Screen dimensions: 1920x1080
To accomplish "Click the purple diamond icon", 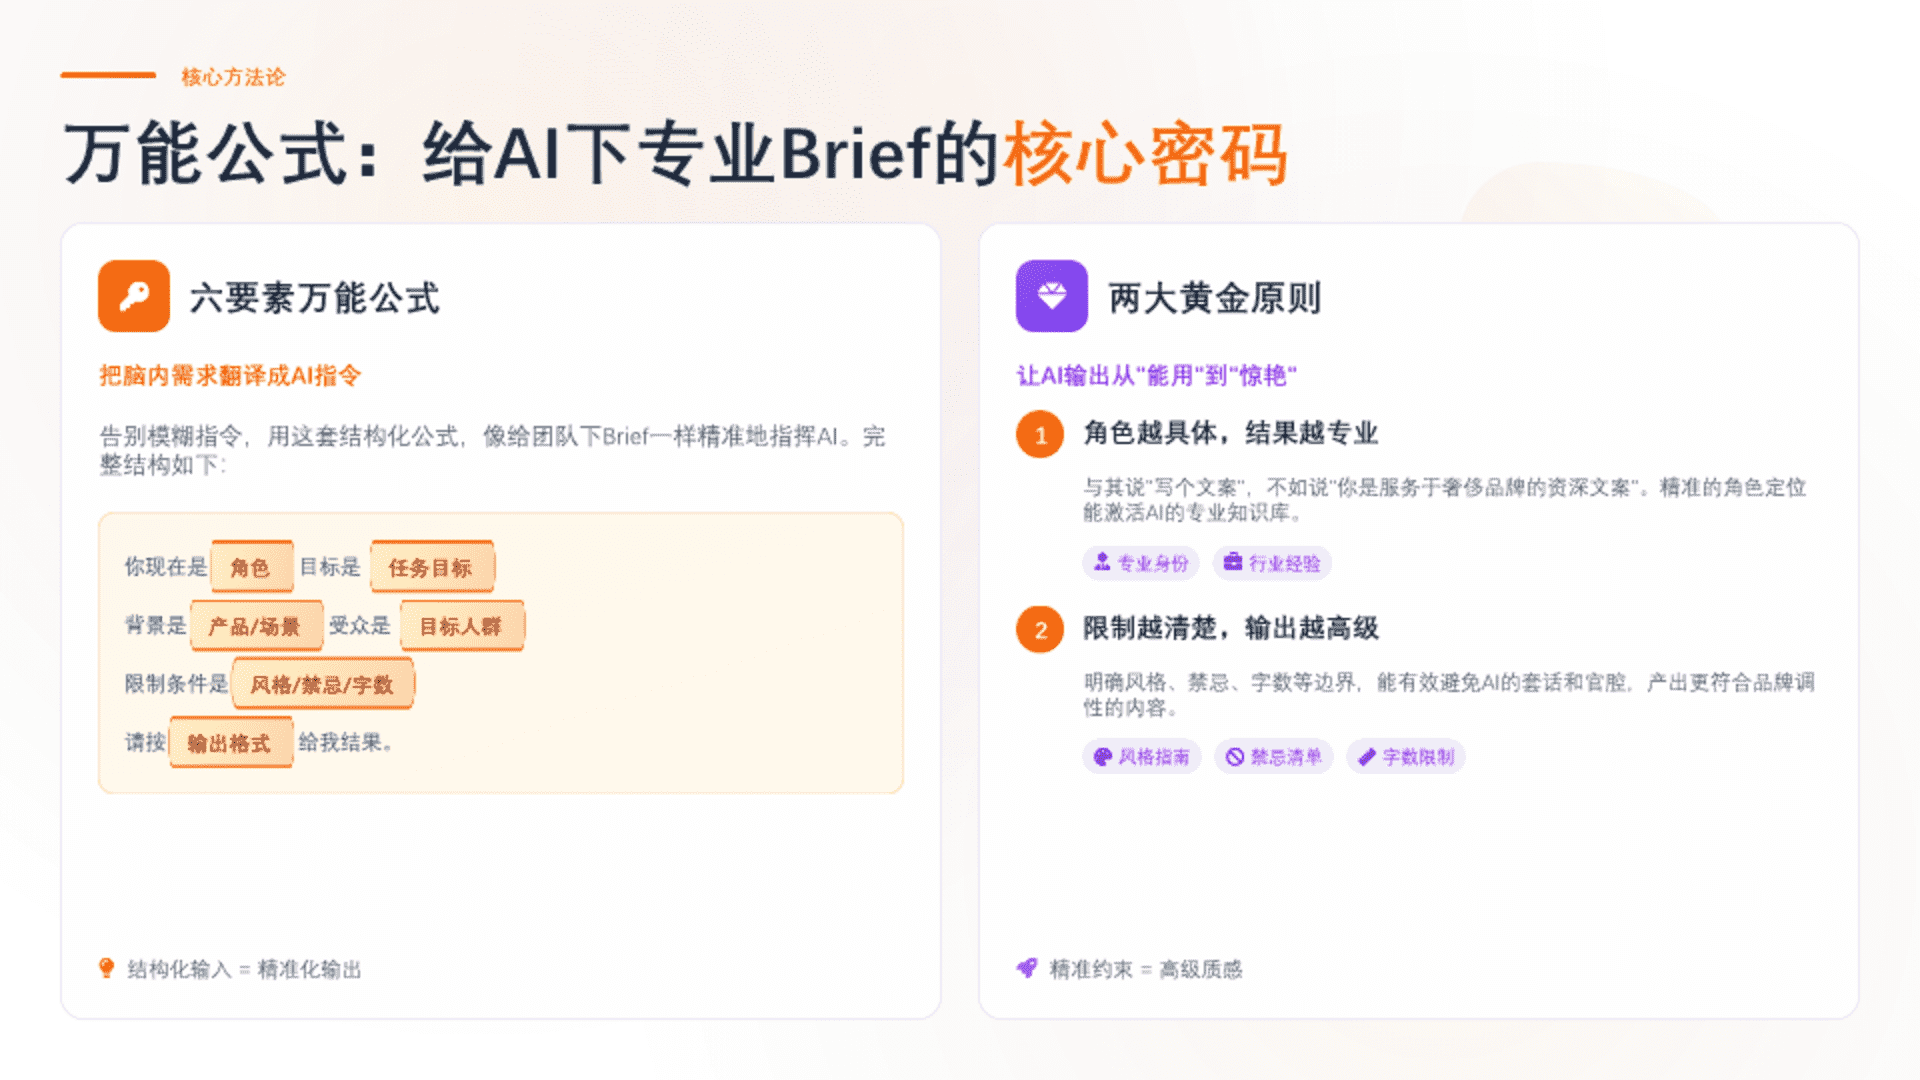I will (1051, 296).
